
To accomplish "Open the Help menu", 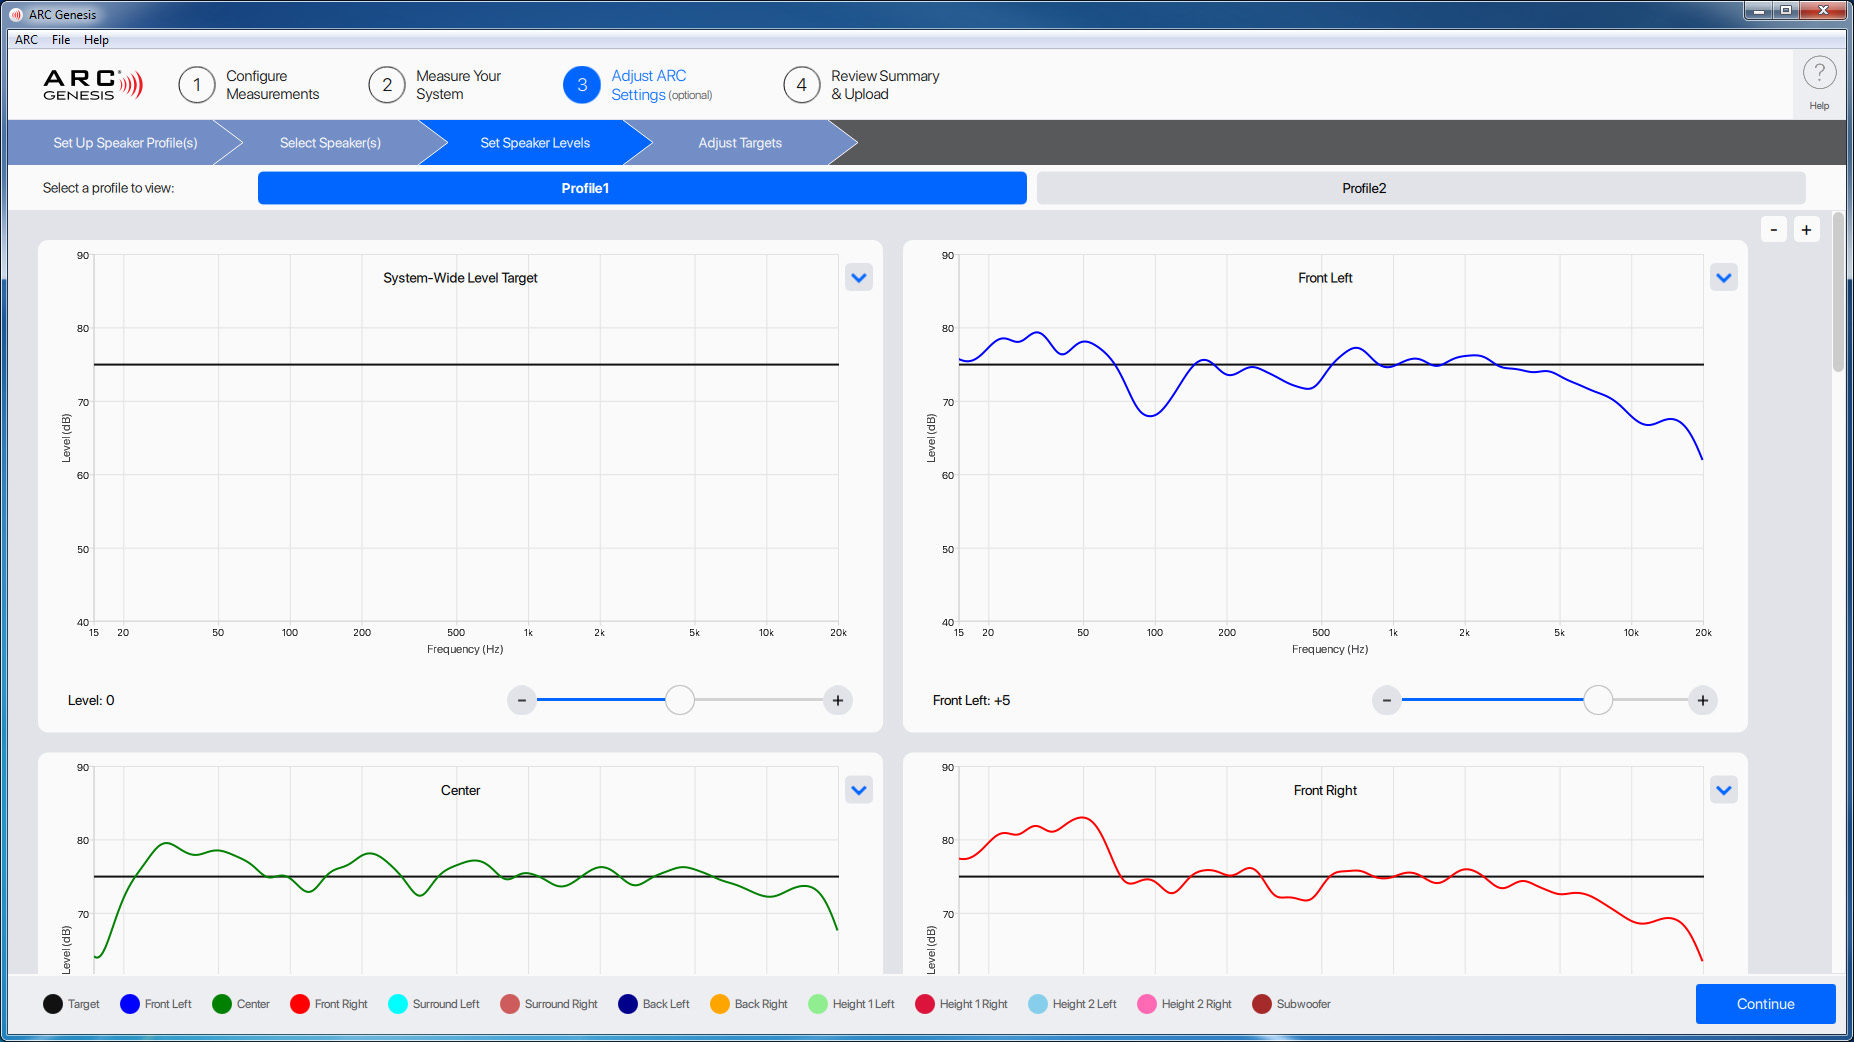I will [x=96, y=40].
